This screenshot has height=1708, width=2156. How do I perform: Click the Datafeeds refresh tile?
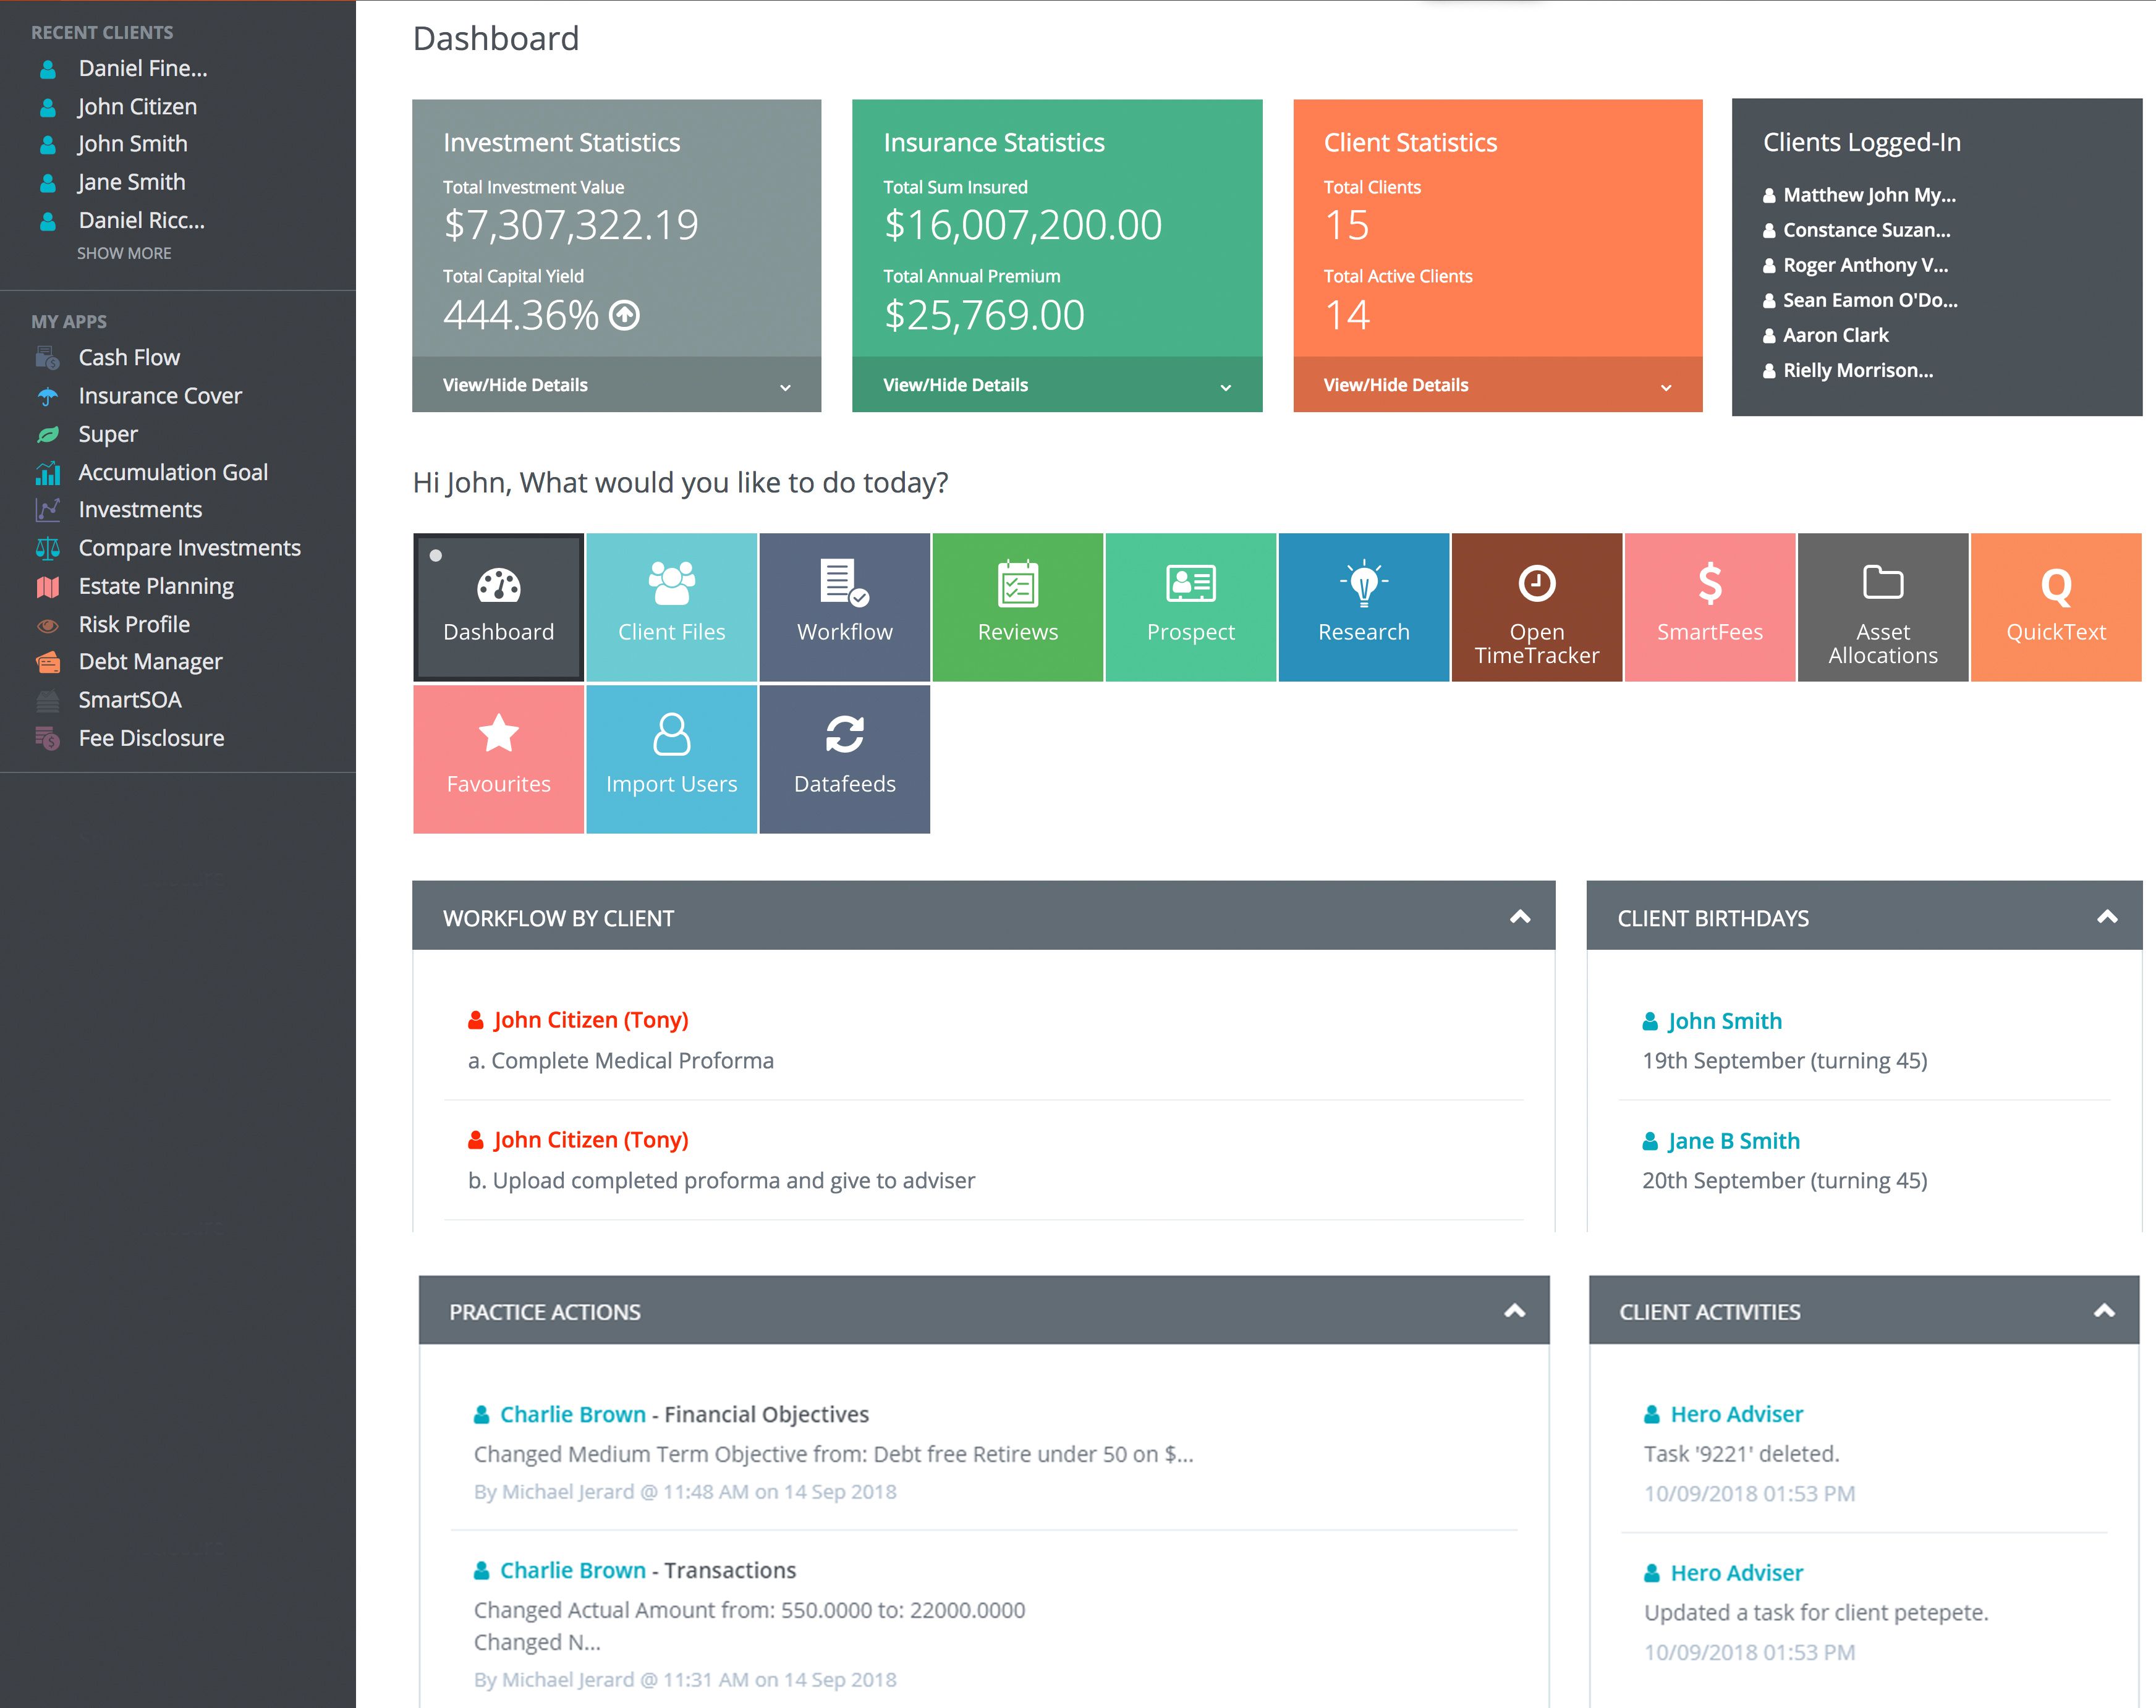click(x=844, y=759)
